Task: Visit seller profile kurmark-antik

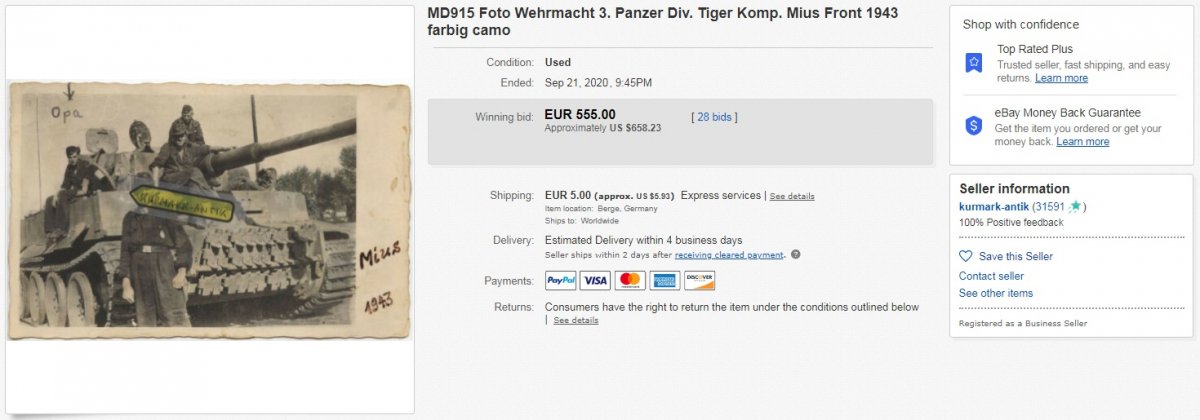Action: [994, 206]
